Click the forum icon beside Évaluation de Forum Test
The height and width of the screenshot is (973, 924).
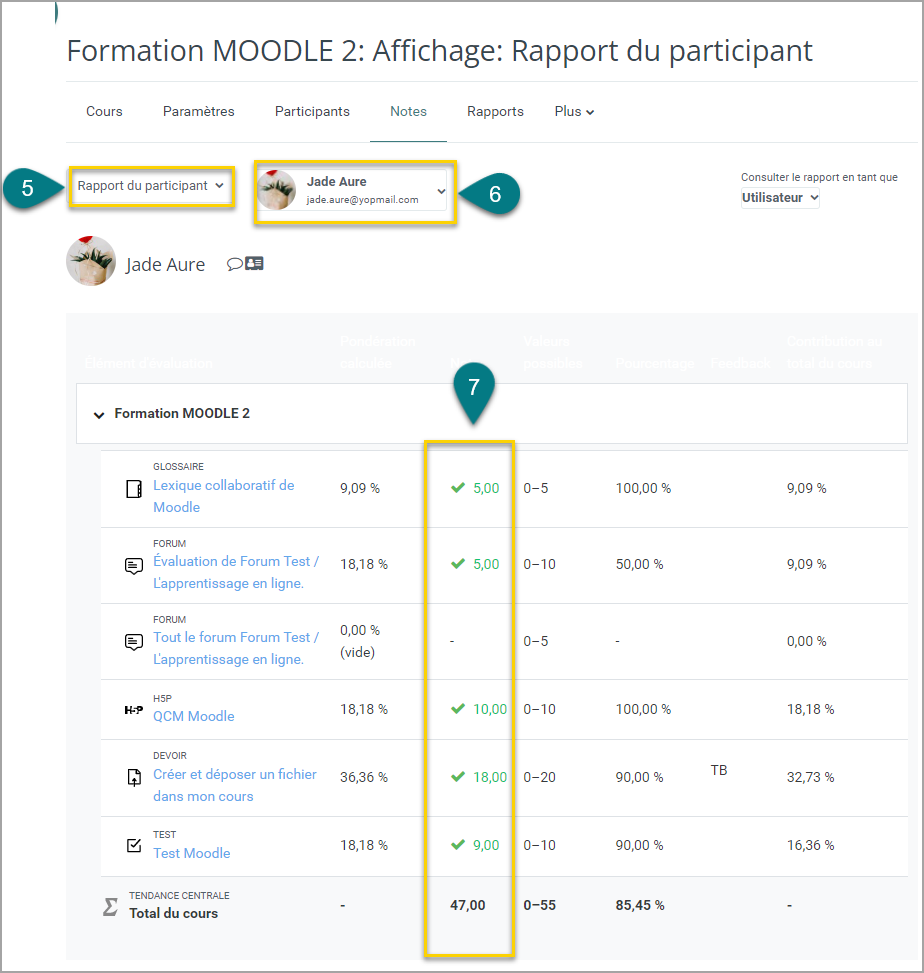tap(134, 566)
